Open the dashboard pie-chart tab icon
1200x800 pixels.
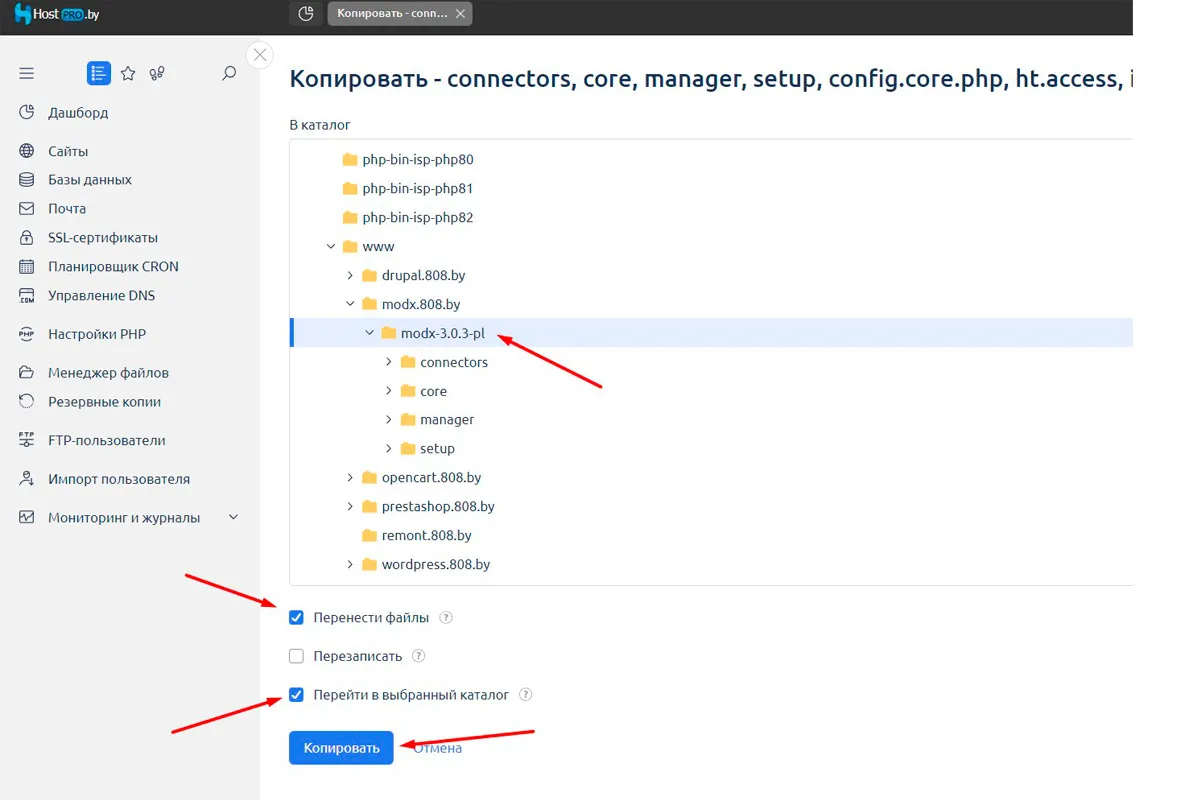tap(306, 14)
